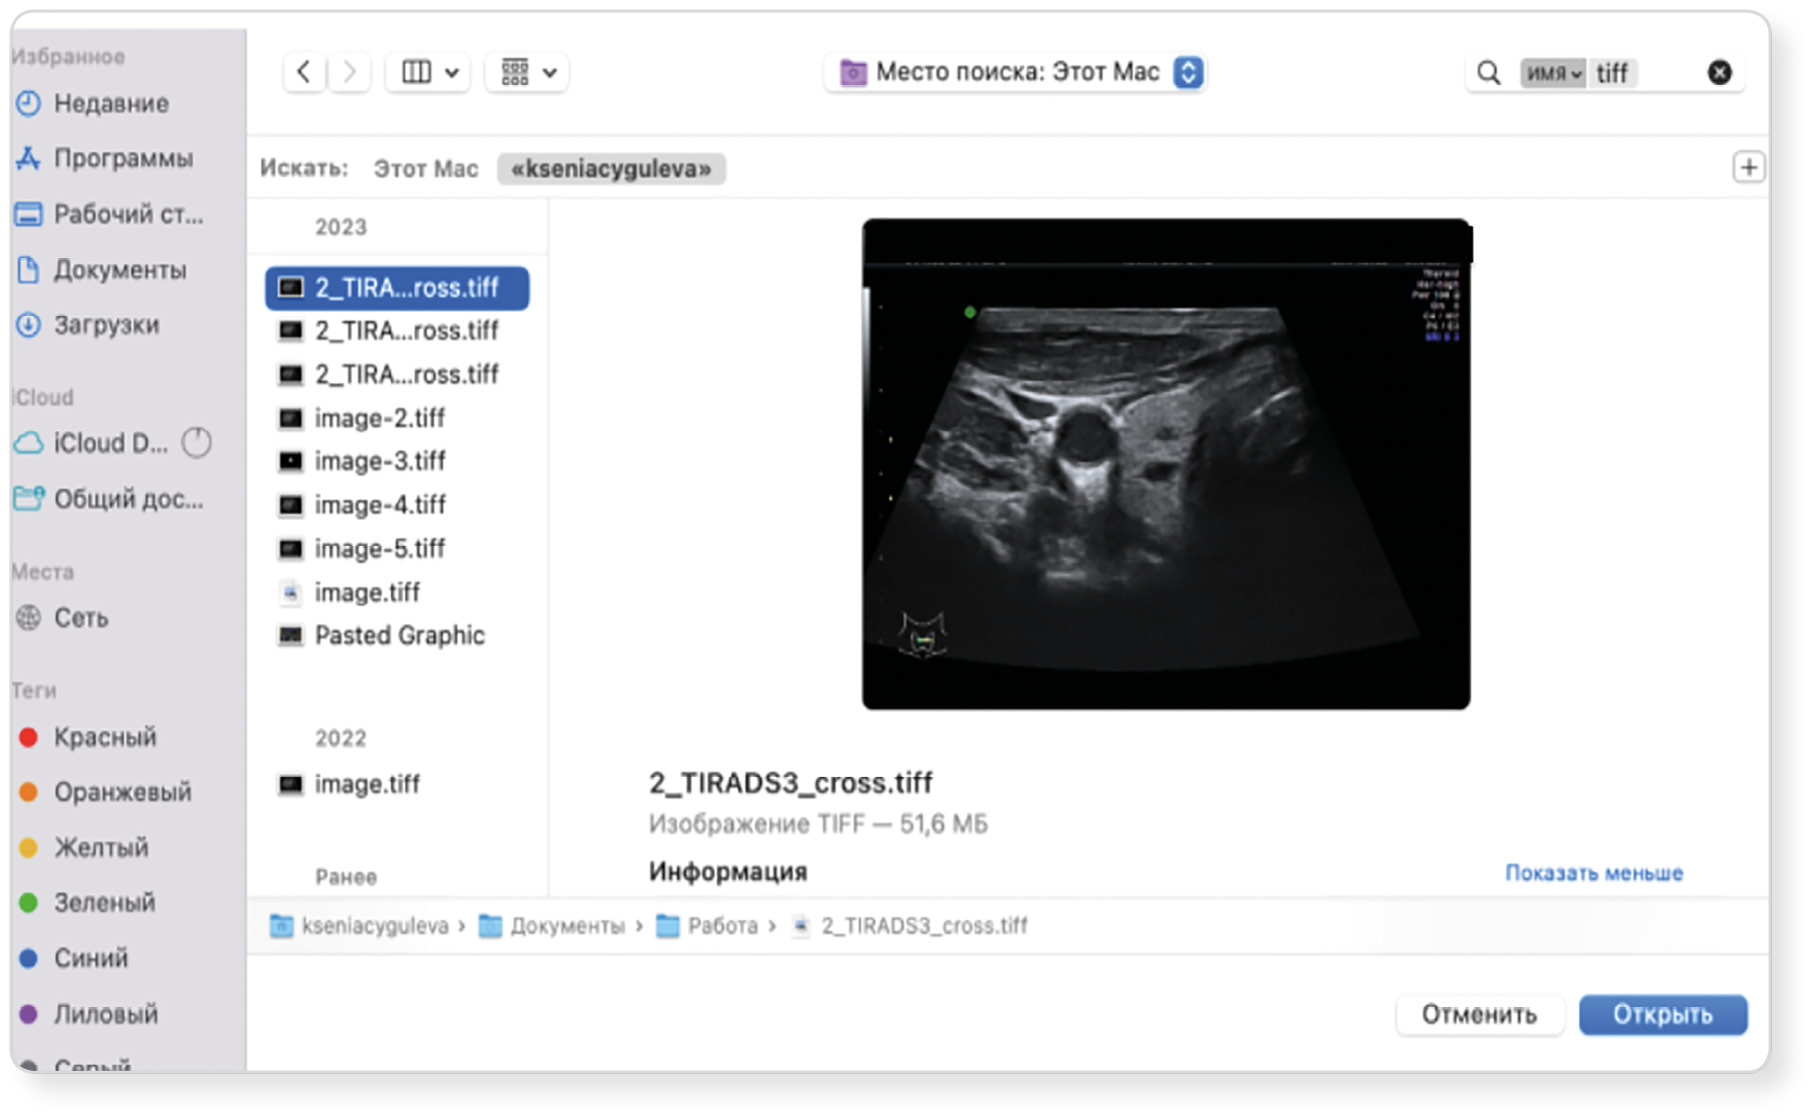This screenshot has height=1117, width=1815.
Task: Open the имя search filter dropdown
Action: [1552, 73]
